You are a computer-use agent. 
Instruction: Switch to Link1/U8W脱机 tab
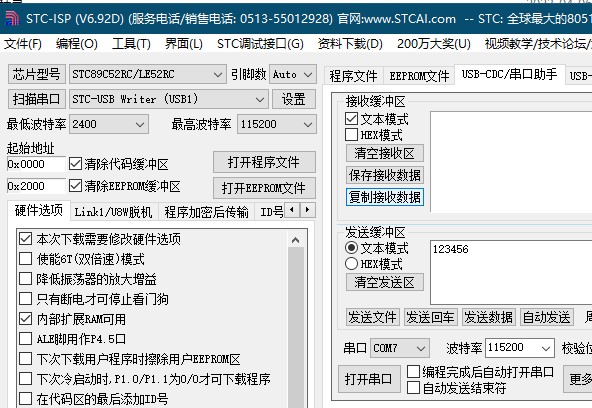point(113,212)
